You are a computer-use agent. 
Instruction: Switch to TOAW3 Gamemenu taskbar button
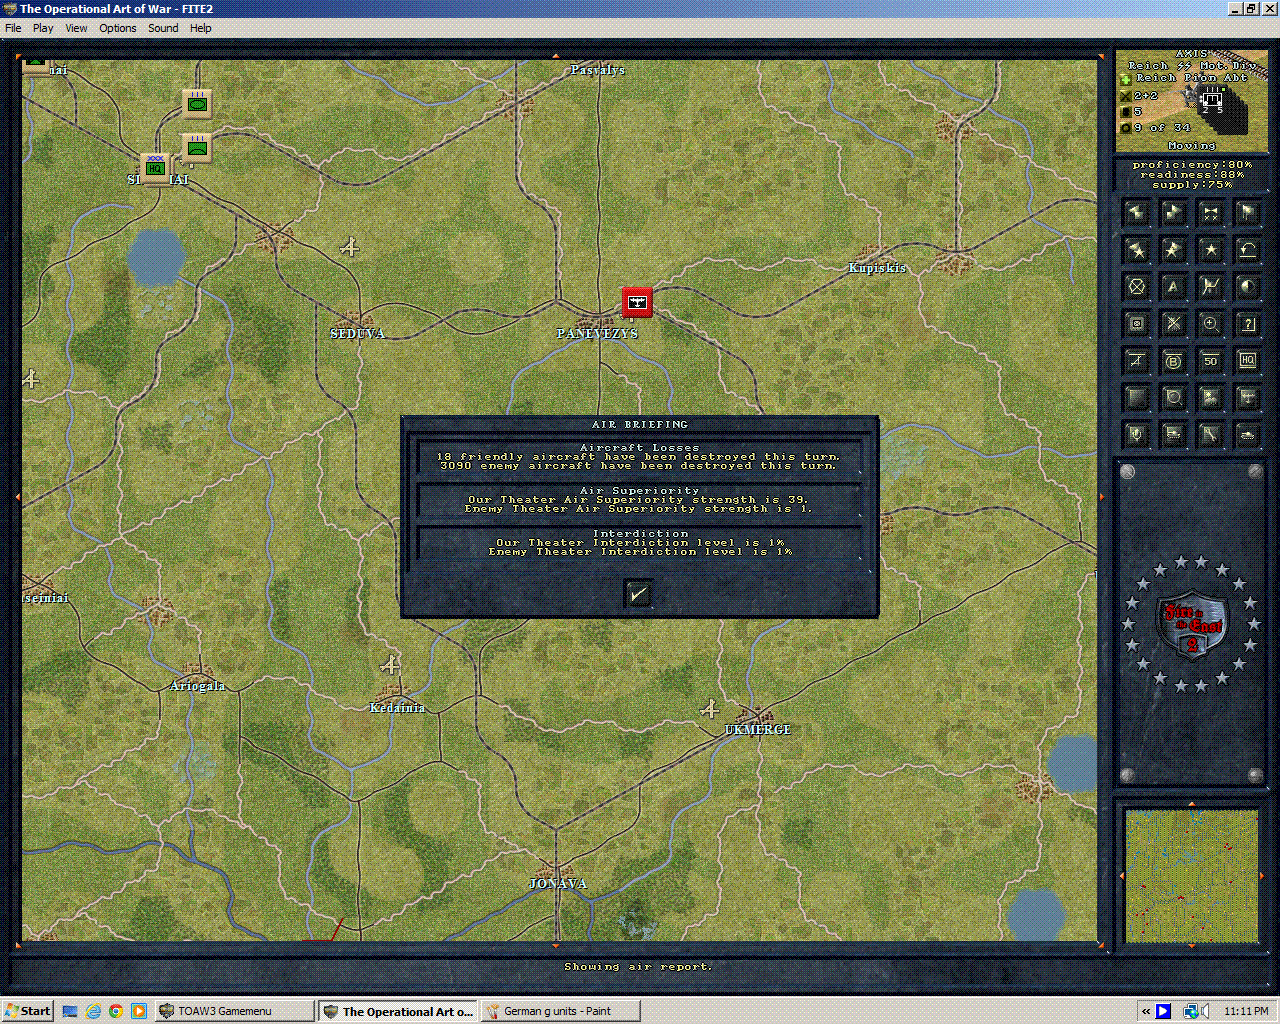(234, 1011)
